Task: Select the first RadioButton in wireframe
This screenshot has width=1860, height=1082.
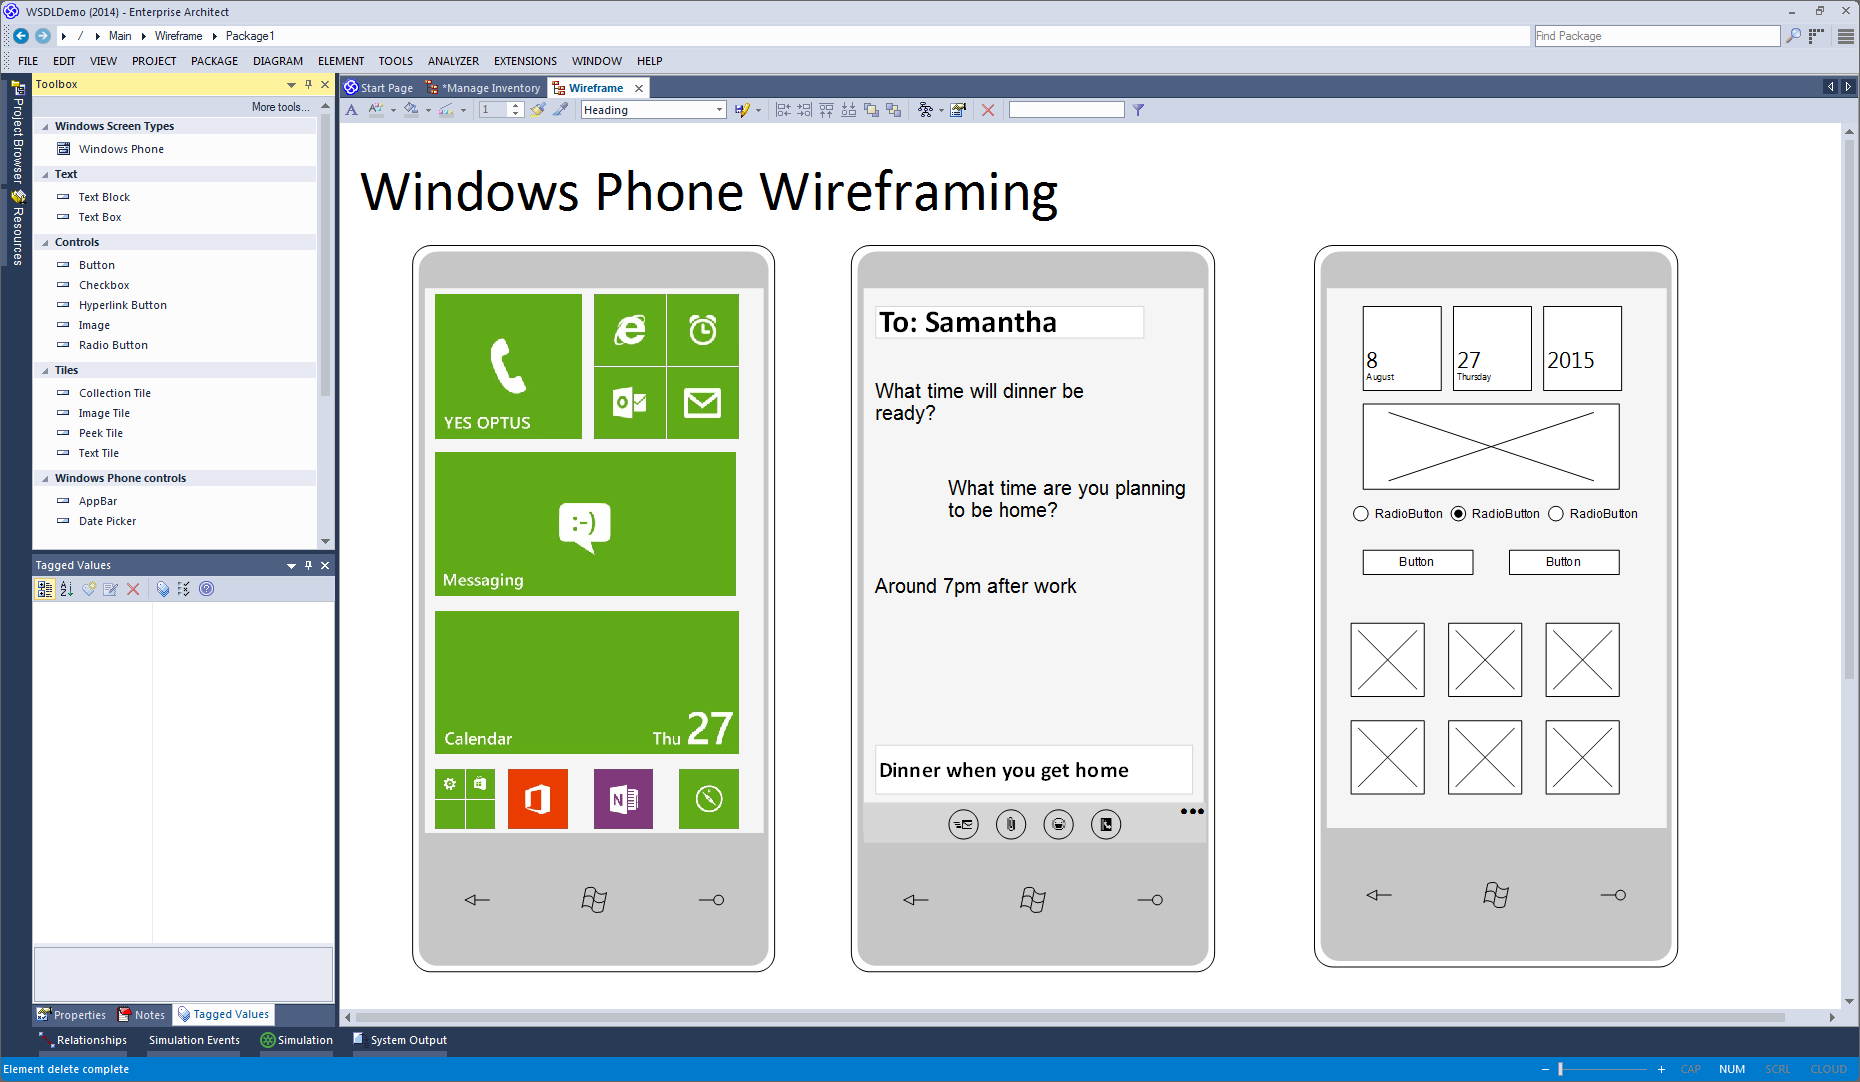Action: (x=1361, y=514)
